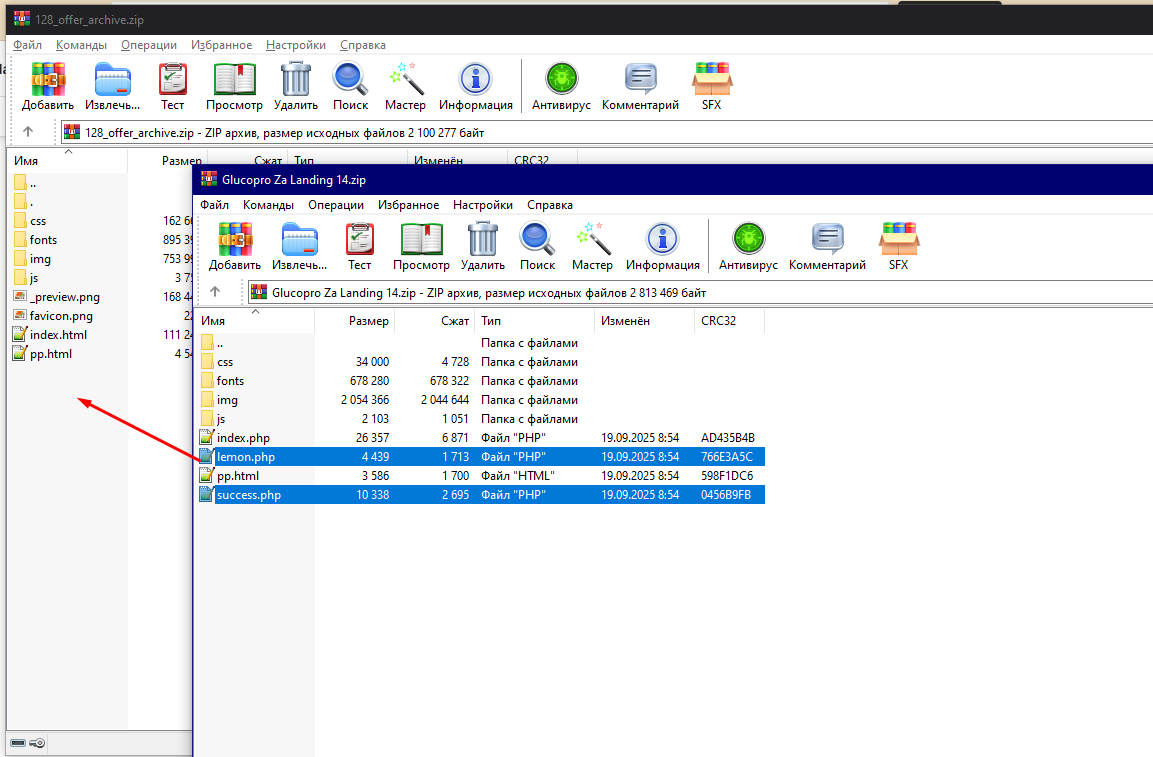The height and width of the screenshot is (757, 1153).
Task: Open the Wizard tool in Glucopro window
Action: pos(592,246)
